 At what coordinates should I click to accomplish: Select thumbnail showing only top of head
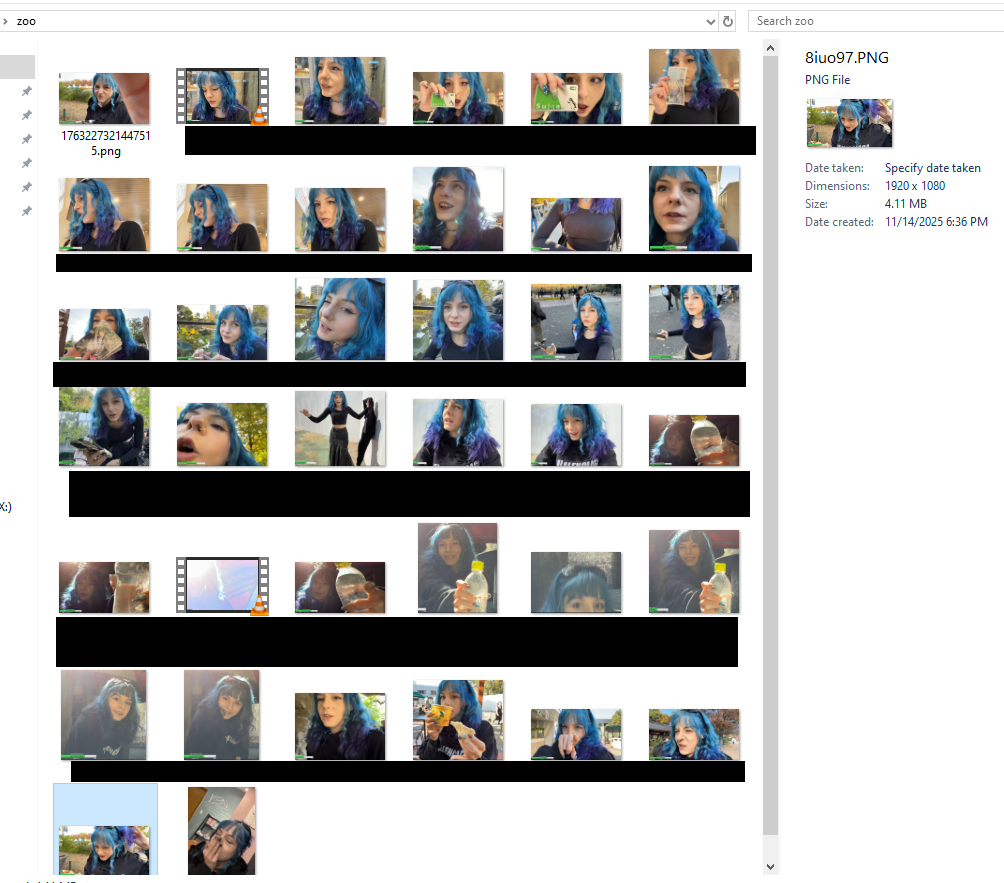click(x=576, y=582)
